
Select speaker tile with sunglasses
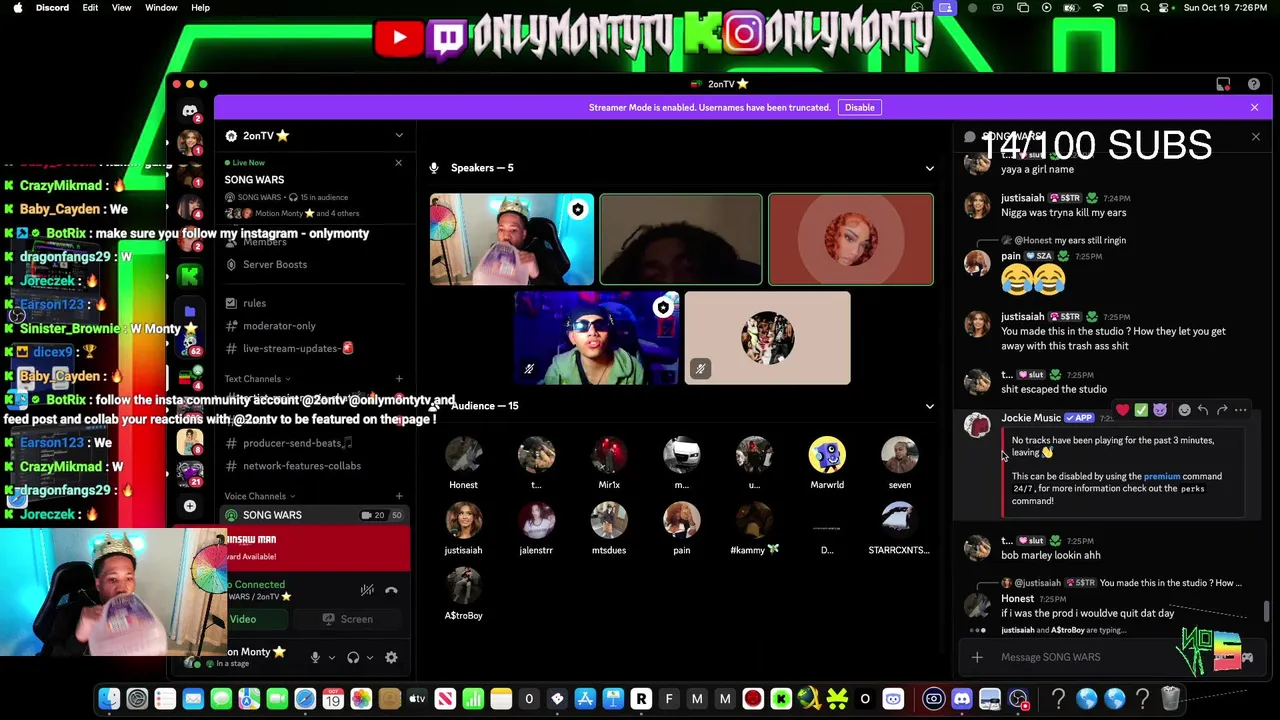point(597,338)
